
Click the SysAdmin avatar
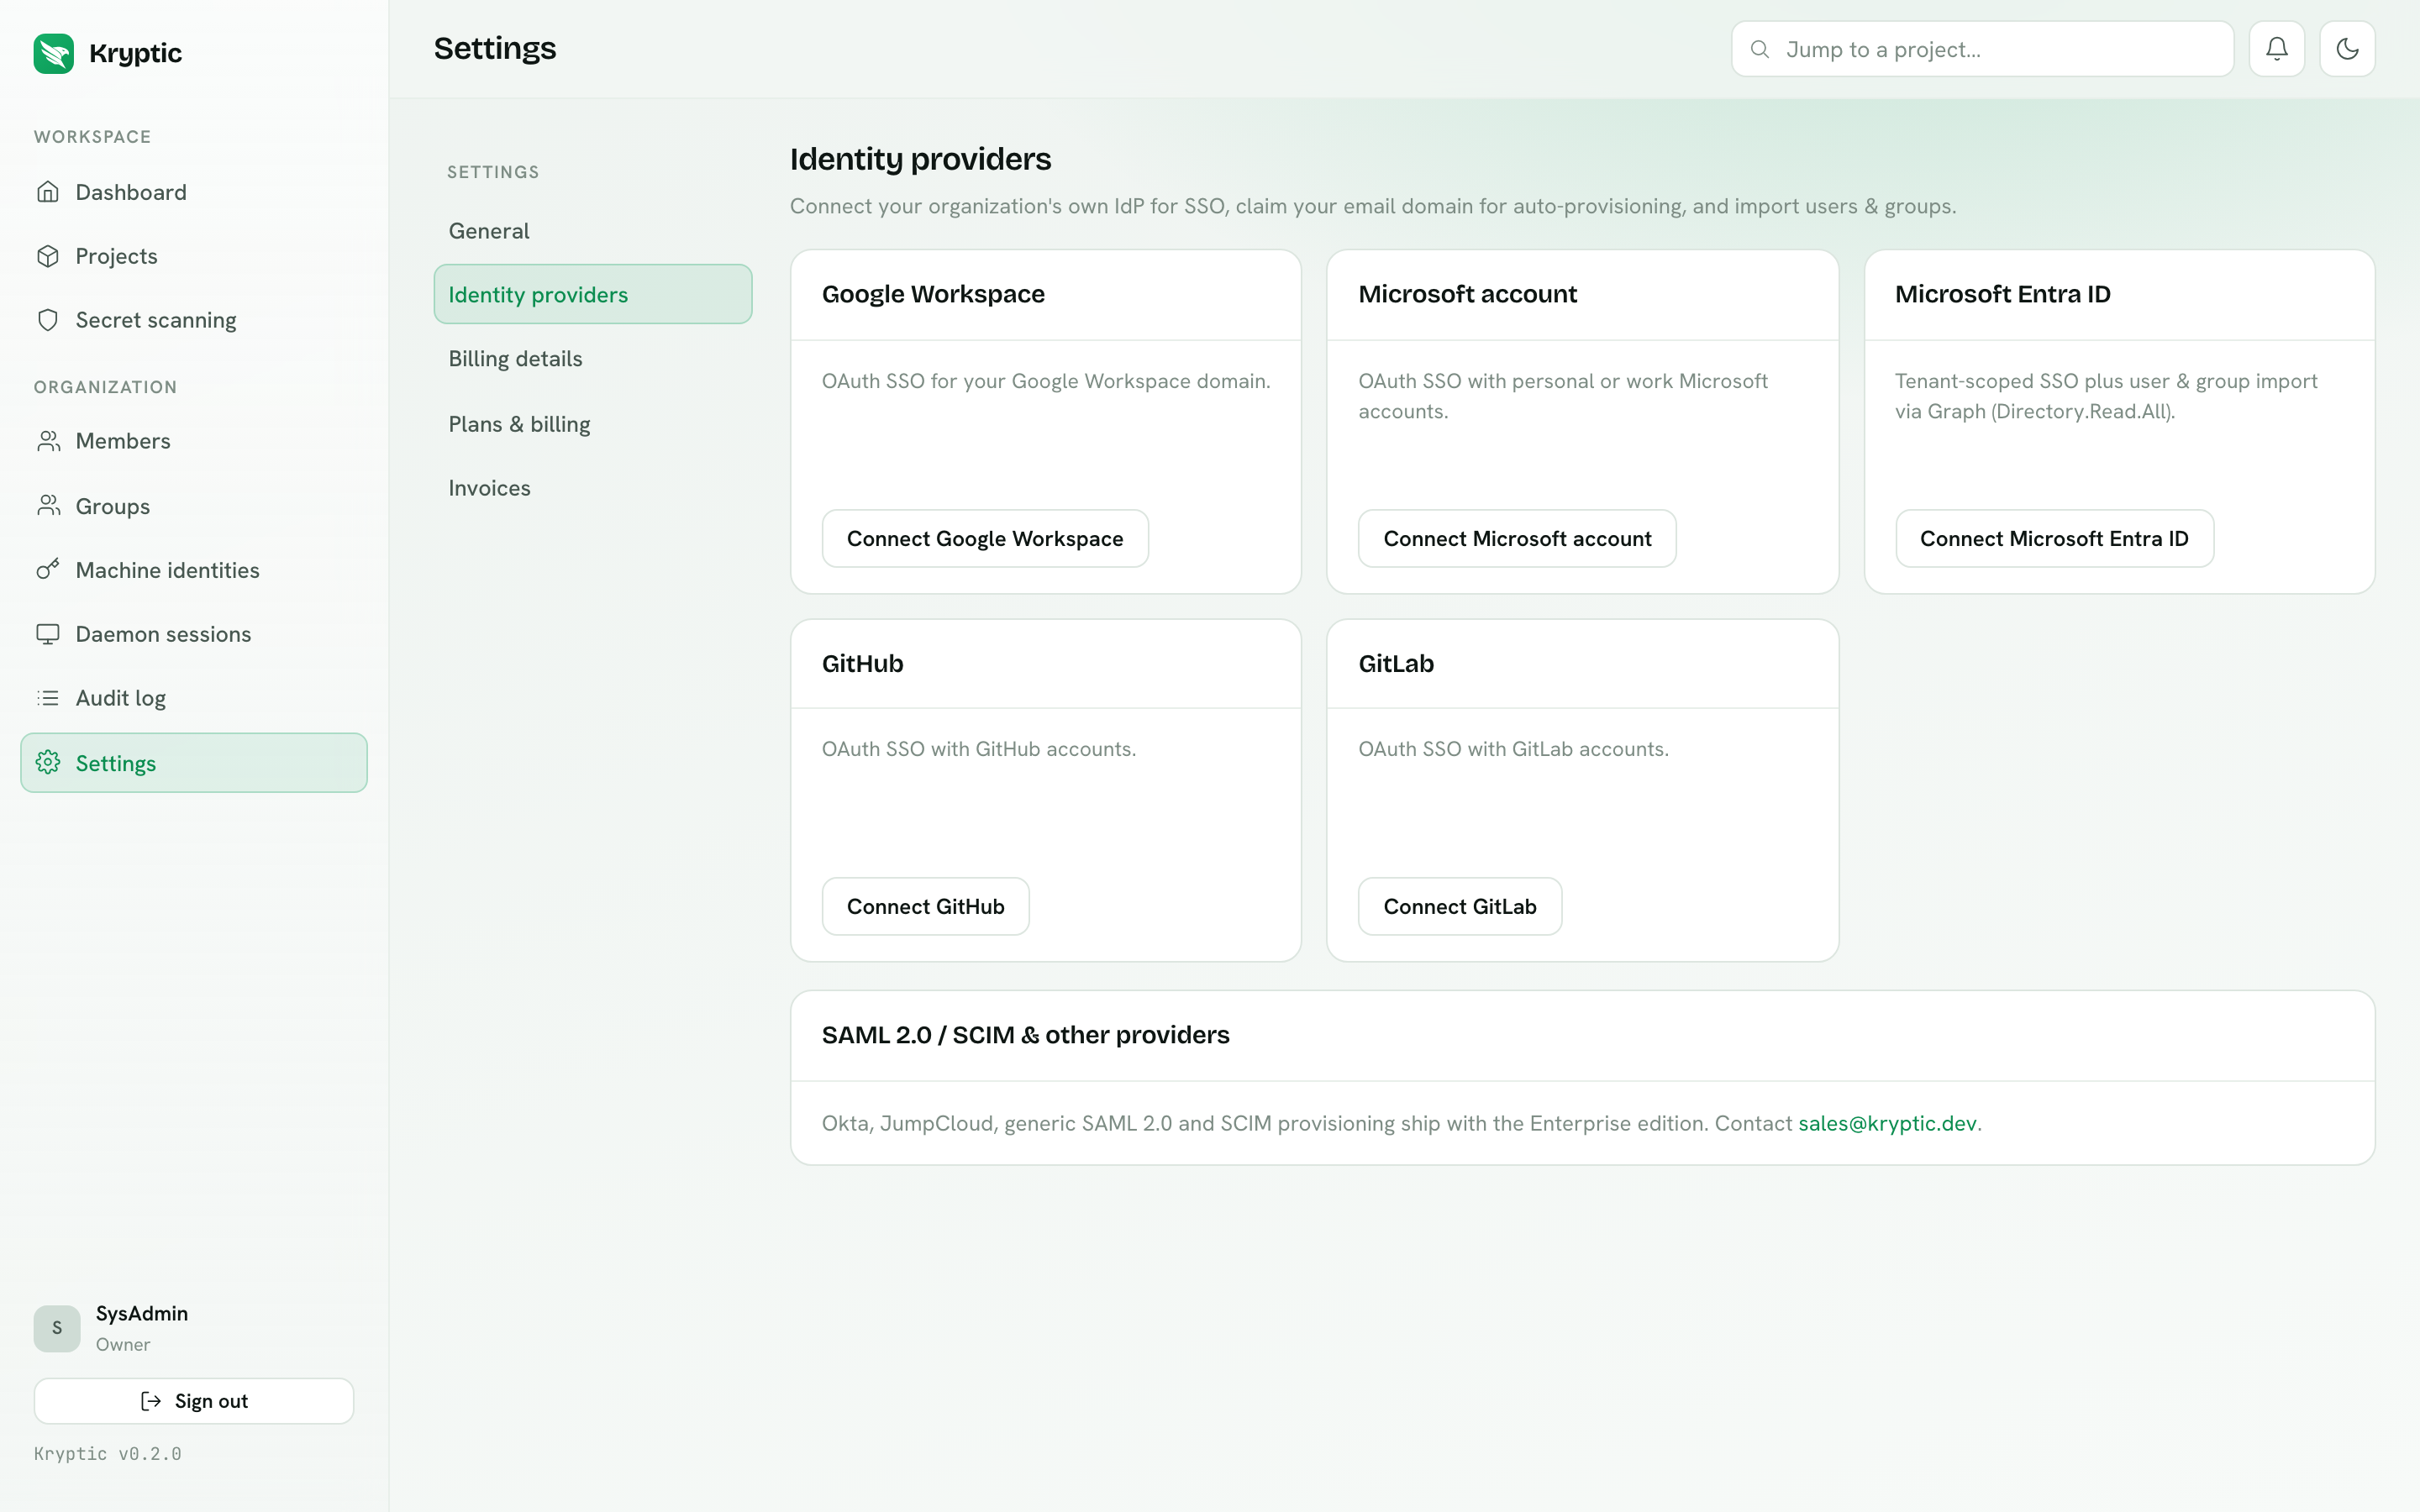tap(57, 1328)
